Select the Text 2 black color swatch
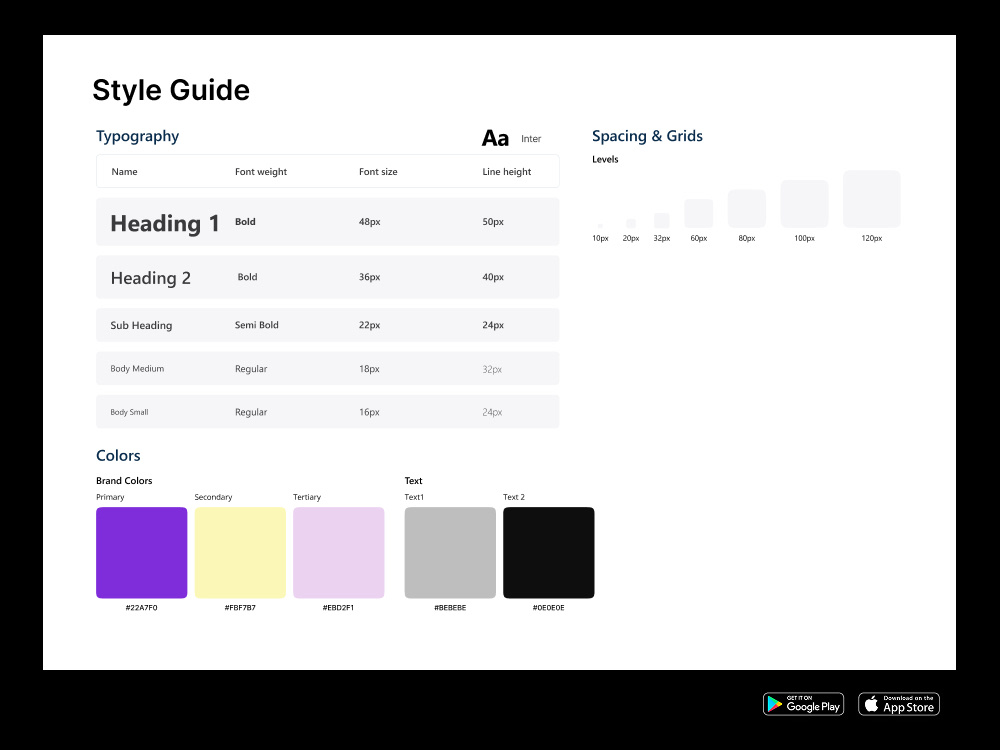The image size is (1000, 750). pyautogui.click(x=548, y=552)
